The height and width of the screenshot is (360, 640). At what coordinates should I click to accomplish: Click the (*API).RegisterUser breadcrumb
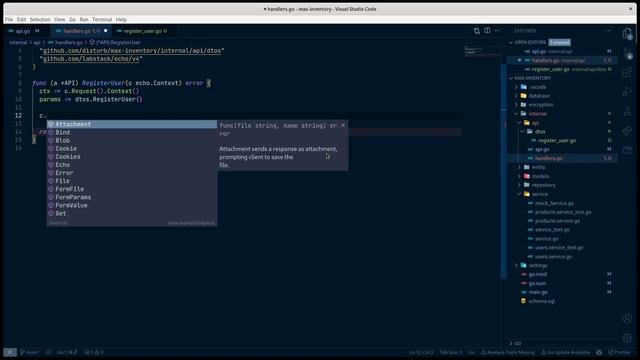pyautogui.click(x=115, y=42)
